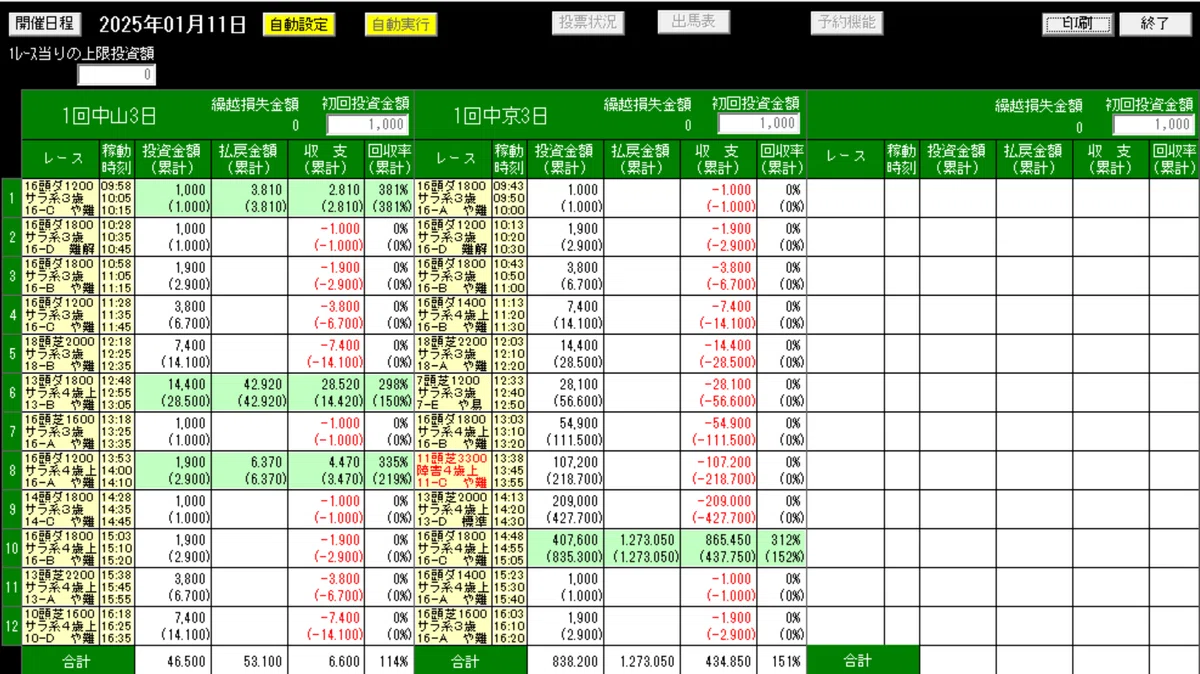
Task: Click the green row number 6 label
Action: (x=11, y=392)
